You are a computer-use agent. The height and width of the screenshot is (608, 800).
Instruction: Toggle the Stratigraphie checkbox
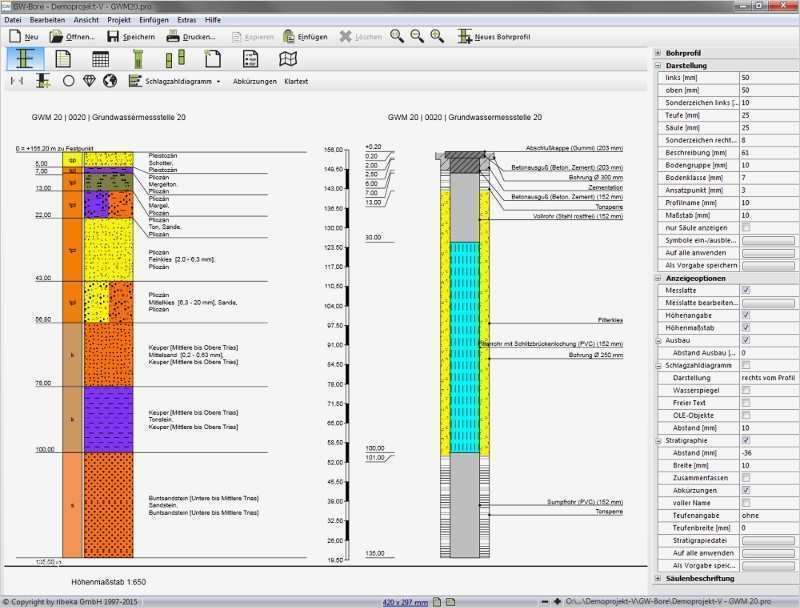click(746, 440)
